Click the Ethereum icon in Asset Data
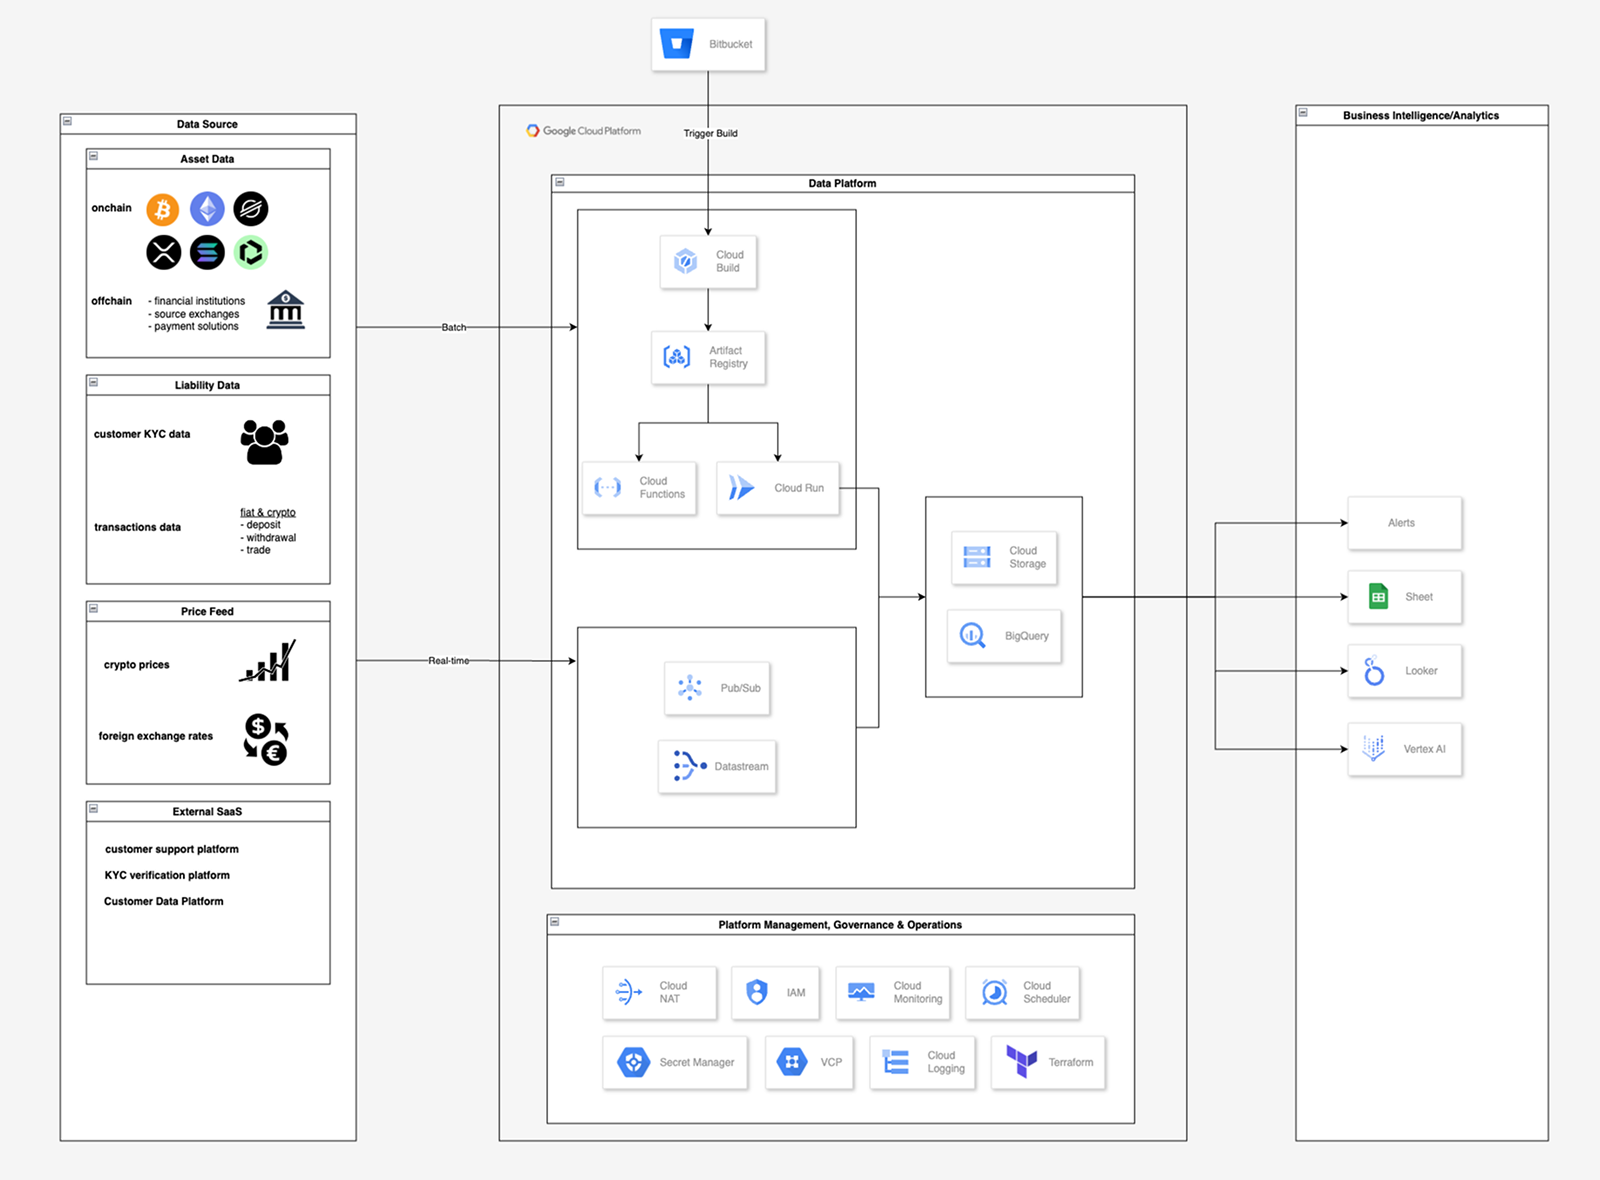Image resolution: width=1600 pixels, height=1180 pixels. [207, 208]
